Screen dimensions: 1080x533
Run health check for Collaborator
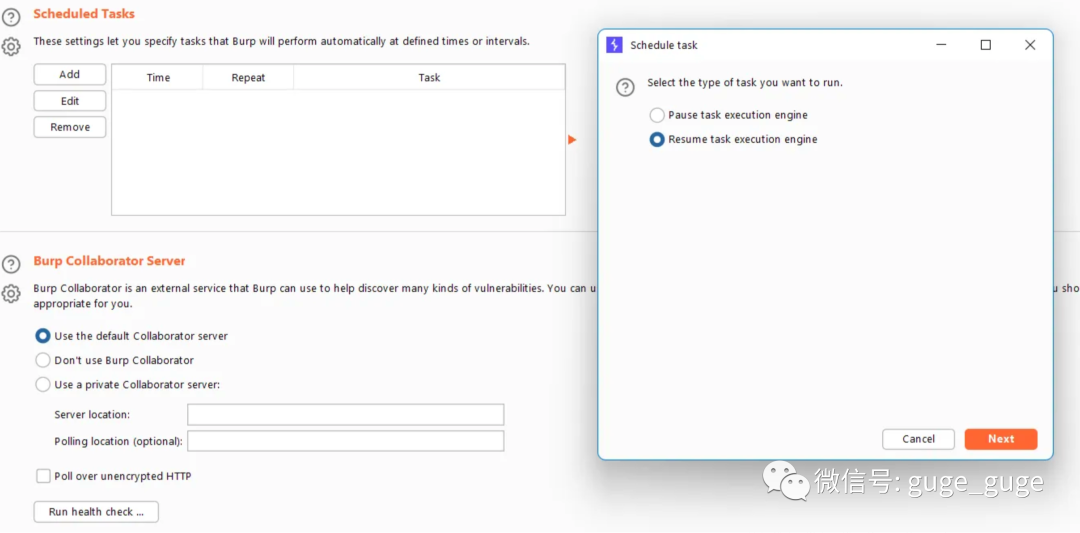click(x=96, y=512)
